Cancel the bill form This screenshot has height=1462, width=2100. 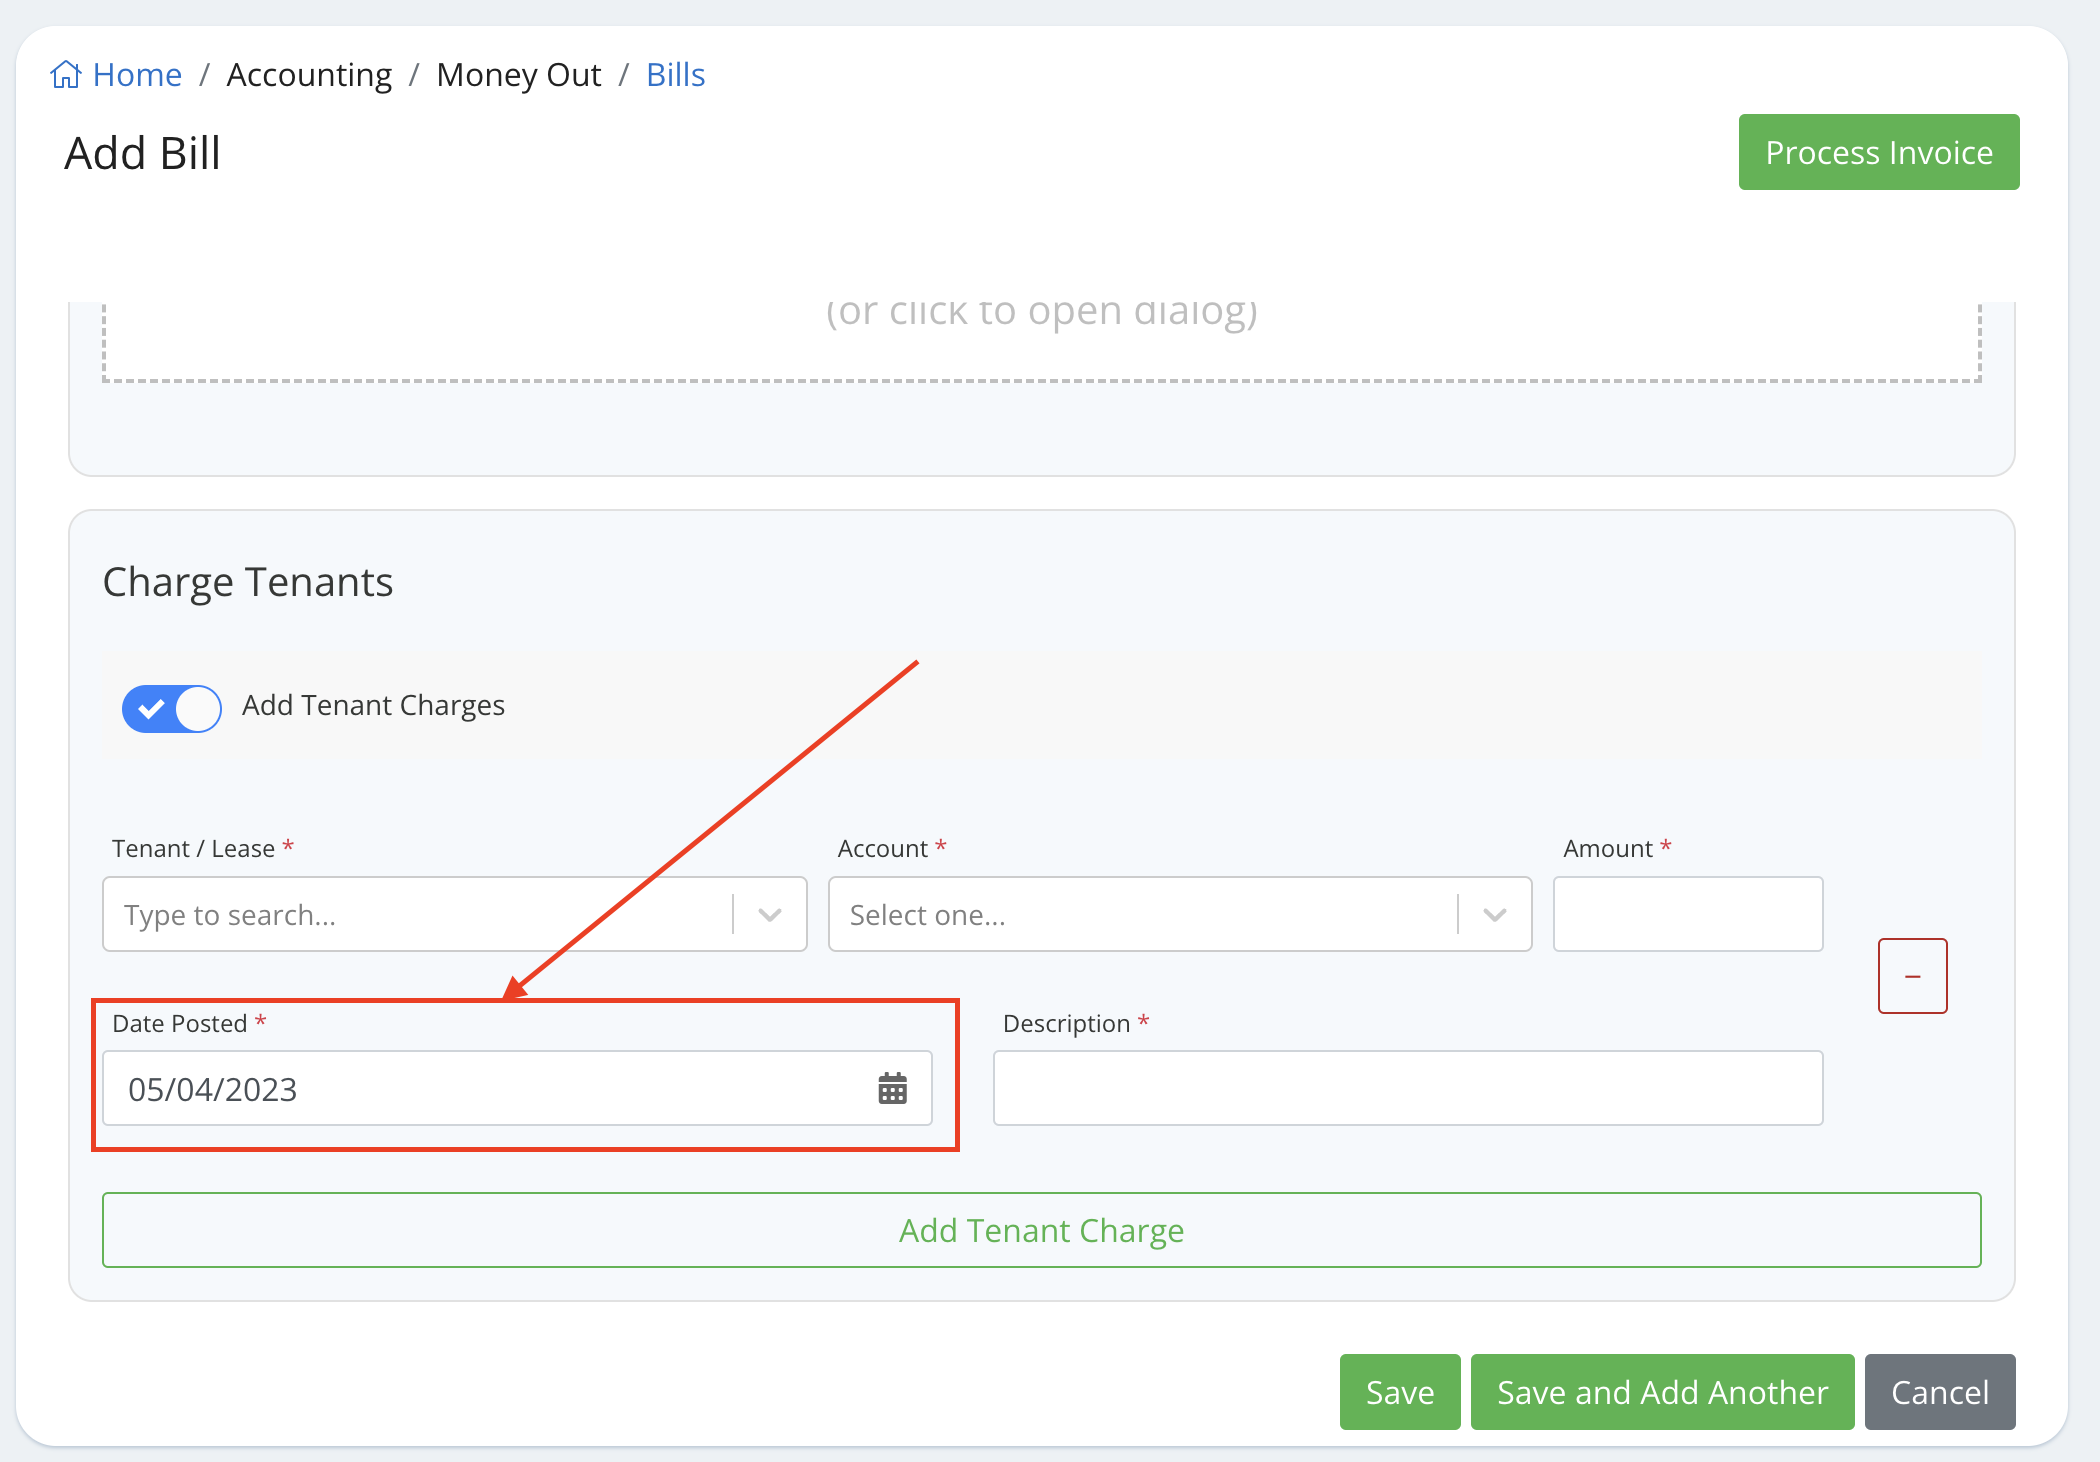[x=1939, y=1392]
